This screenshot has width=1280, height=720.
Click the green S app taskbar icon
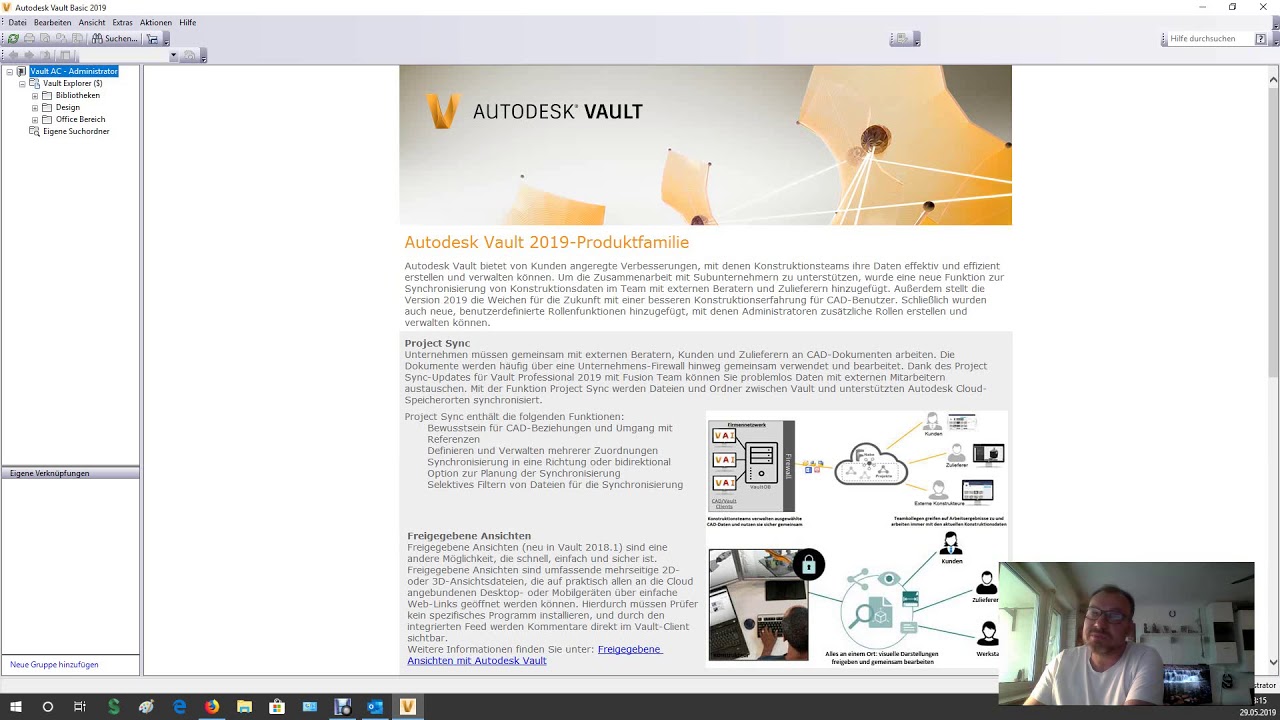click(x=113, y=707)
